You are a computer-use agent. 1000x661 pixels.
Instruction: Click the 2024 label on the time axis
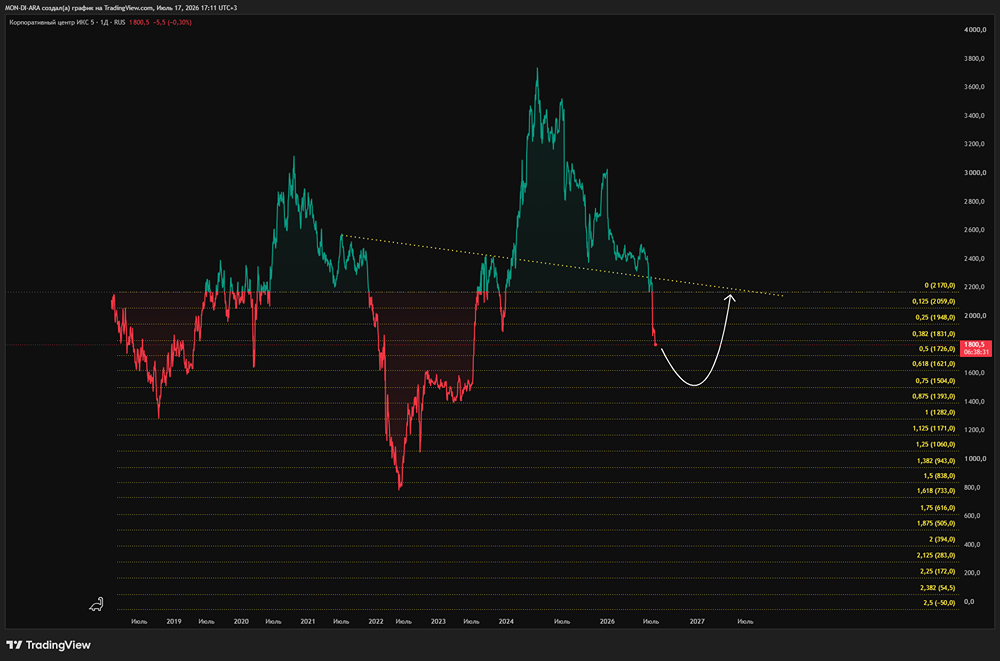click(x=506, y=621)
